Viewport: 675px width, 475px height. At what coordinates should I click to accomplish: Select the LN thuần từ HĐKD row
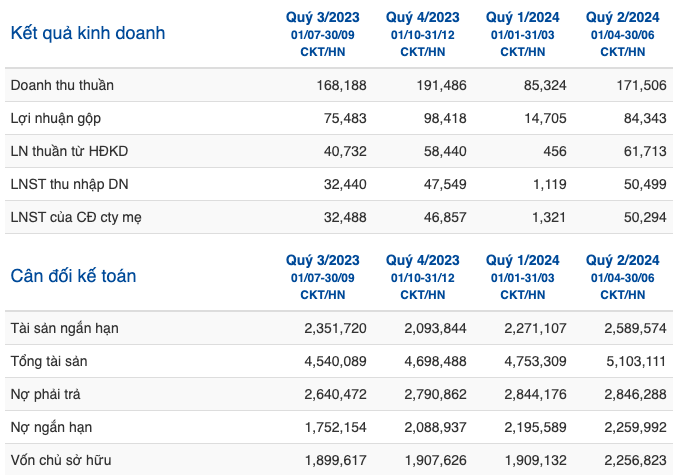(x=339, y=151)
